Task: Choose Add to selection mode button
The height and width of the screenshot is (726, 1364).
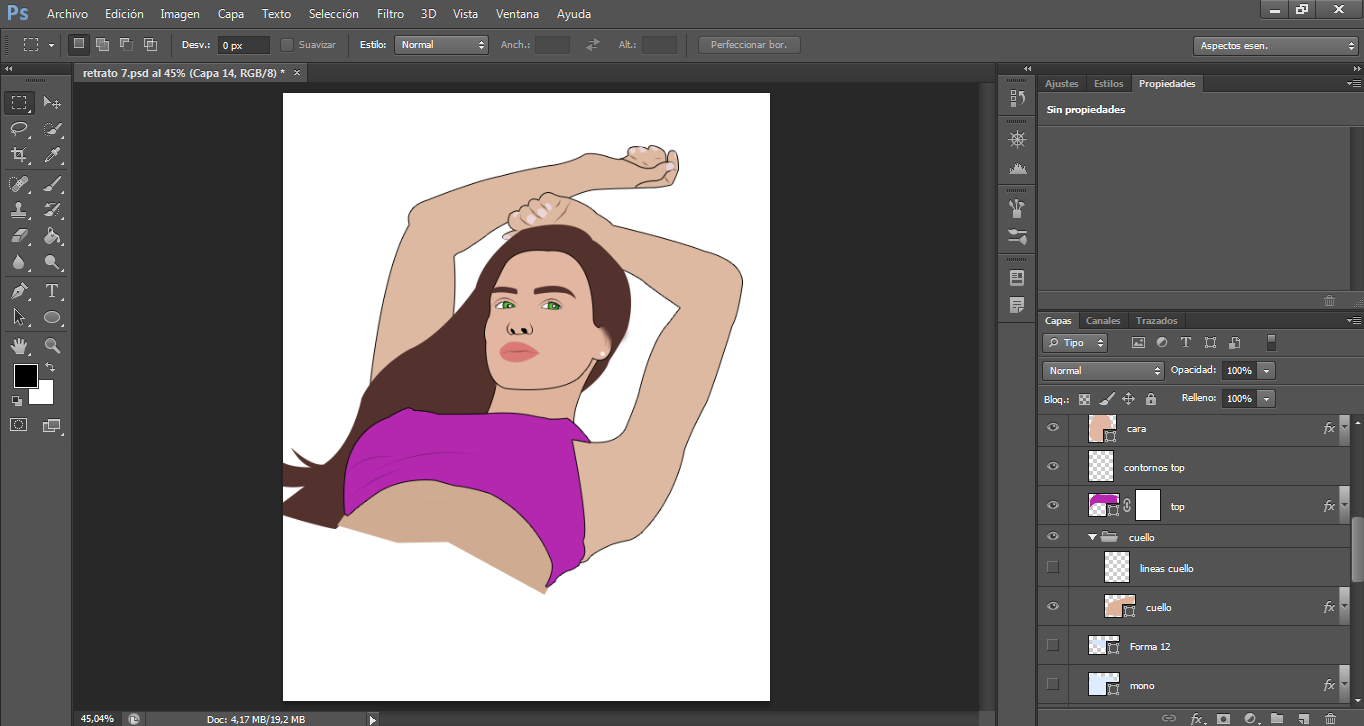Action: tap(103, 45)
